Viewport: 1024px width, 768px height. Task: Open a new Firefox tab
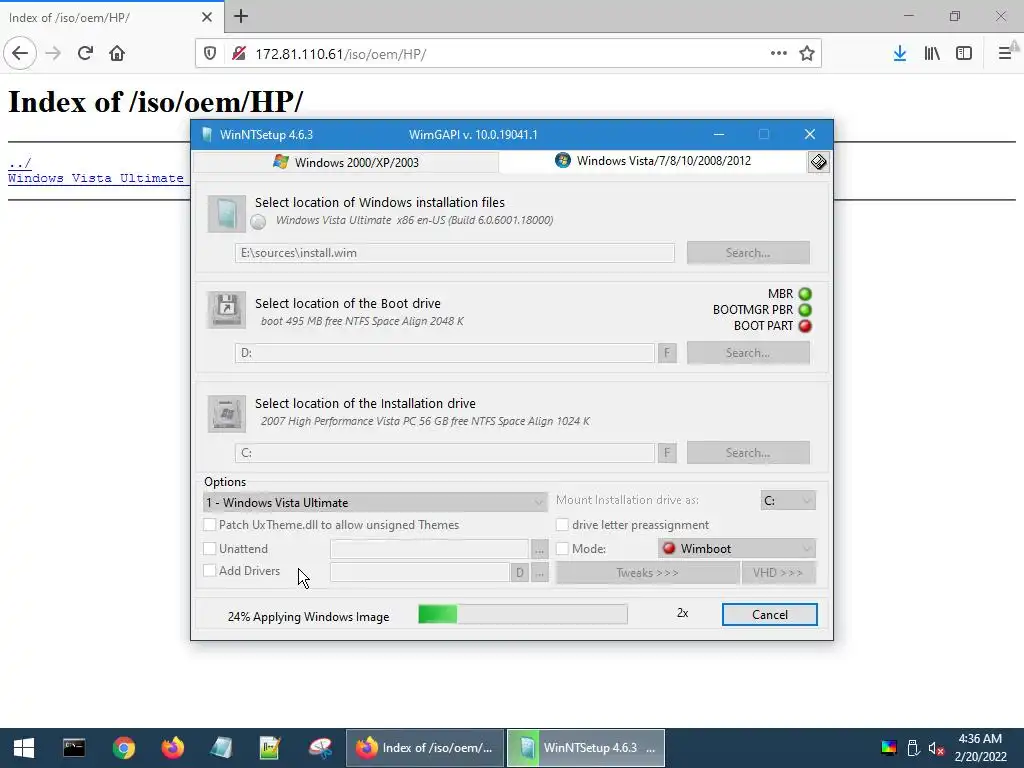(x=240, y=16)
